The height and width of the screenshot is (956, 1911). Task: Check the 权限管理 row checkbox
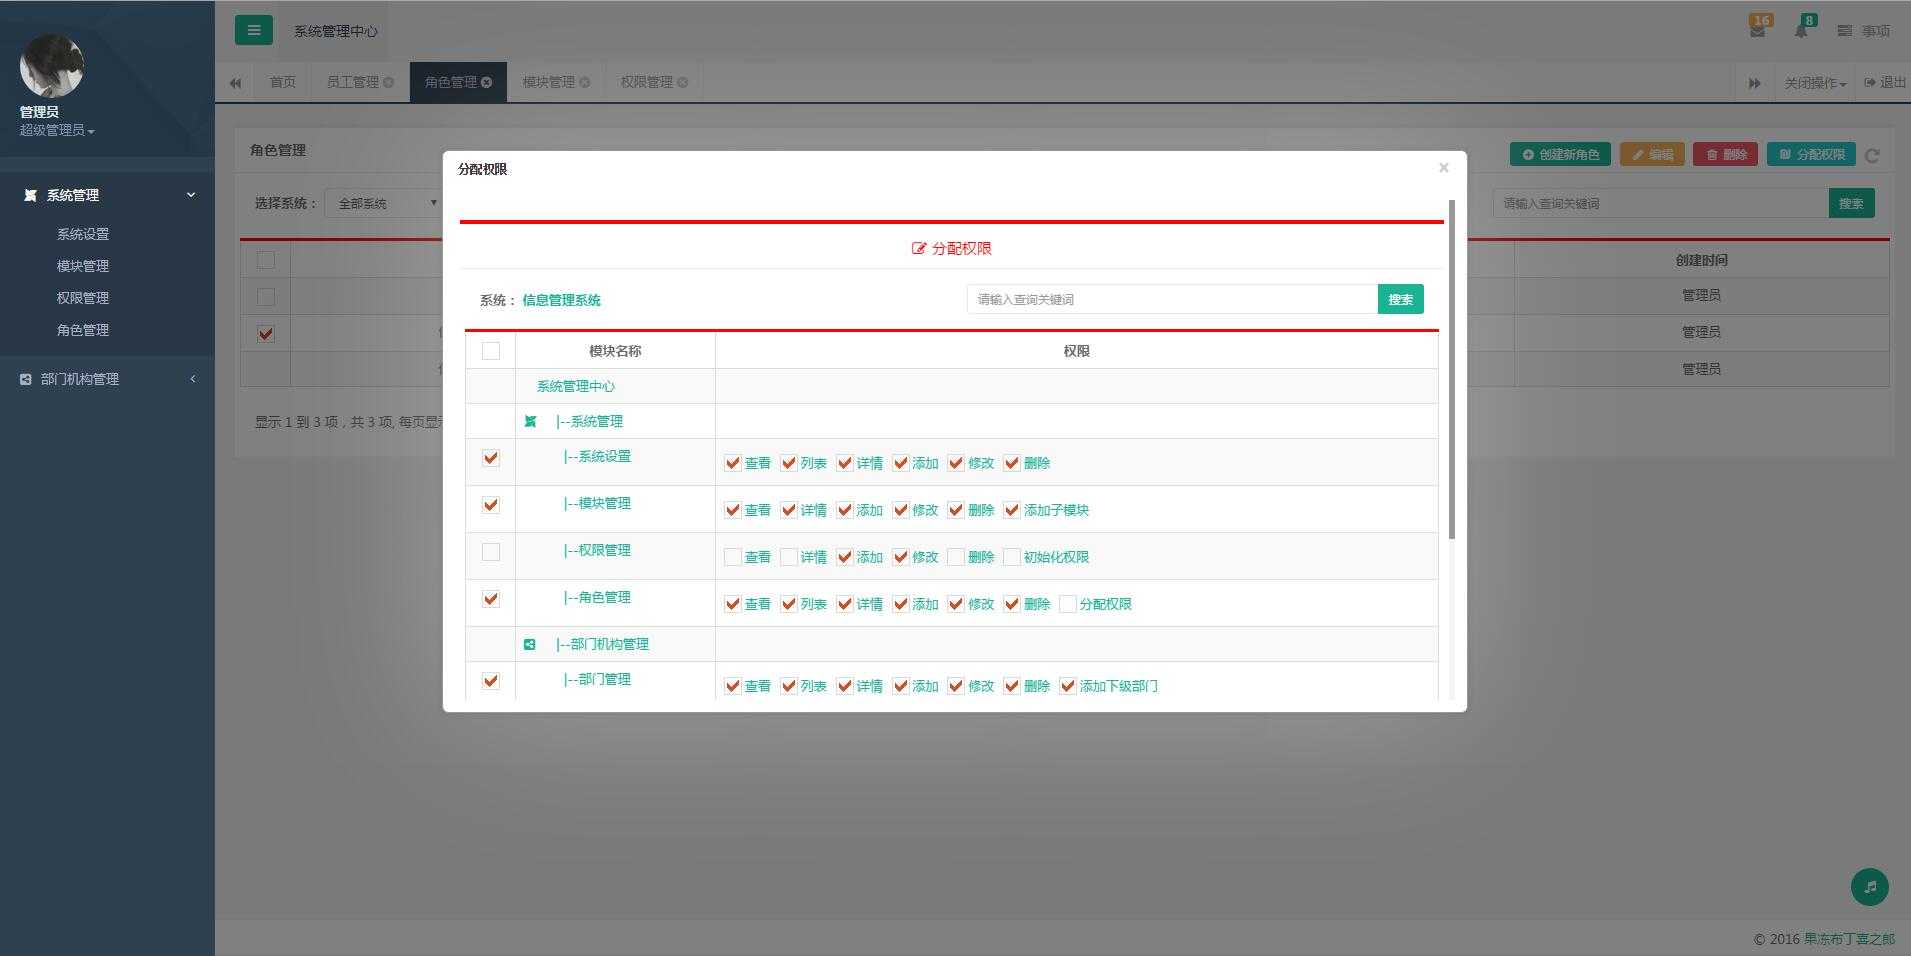point(491,552)
